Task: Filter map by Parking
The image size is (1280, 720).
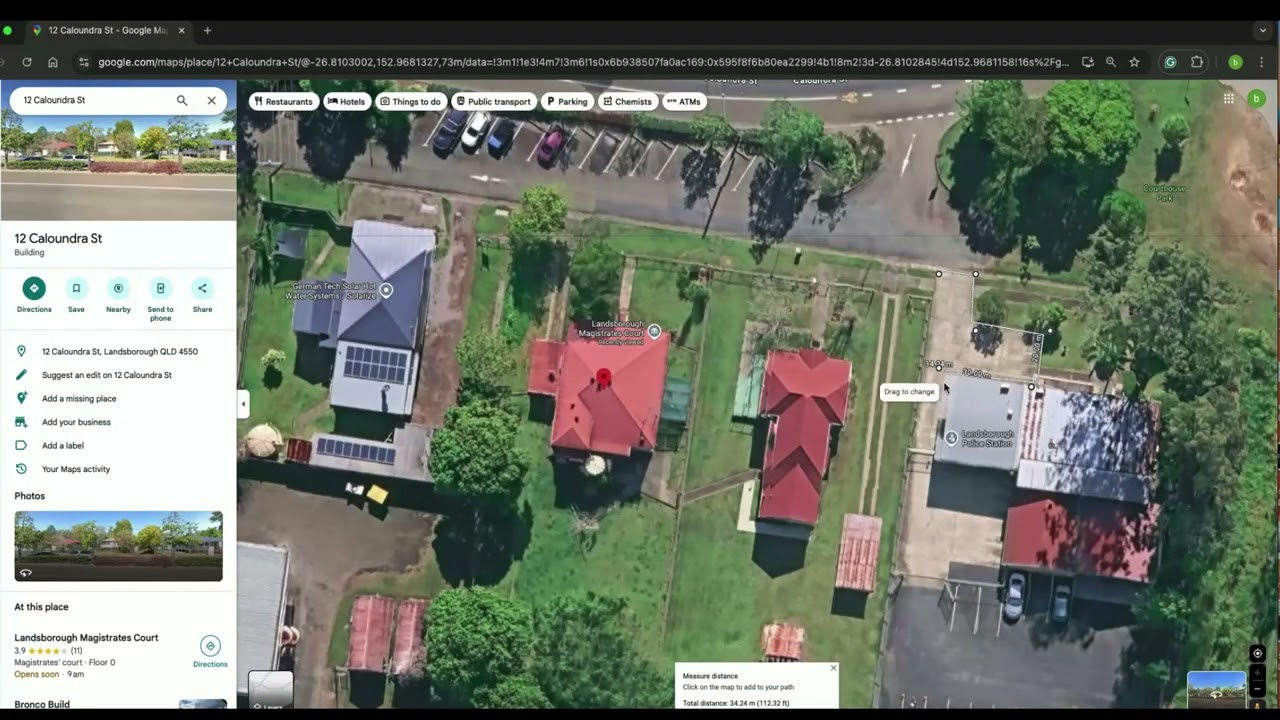Action: [x=566, y=101]
